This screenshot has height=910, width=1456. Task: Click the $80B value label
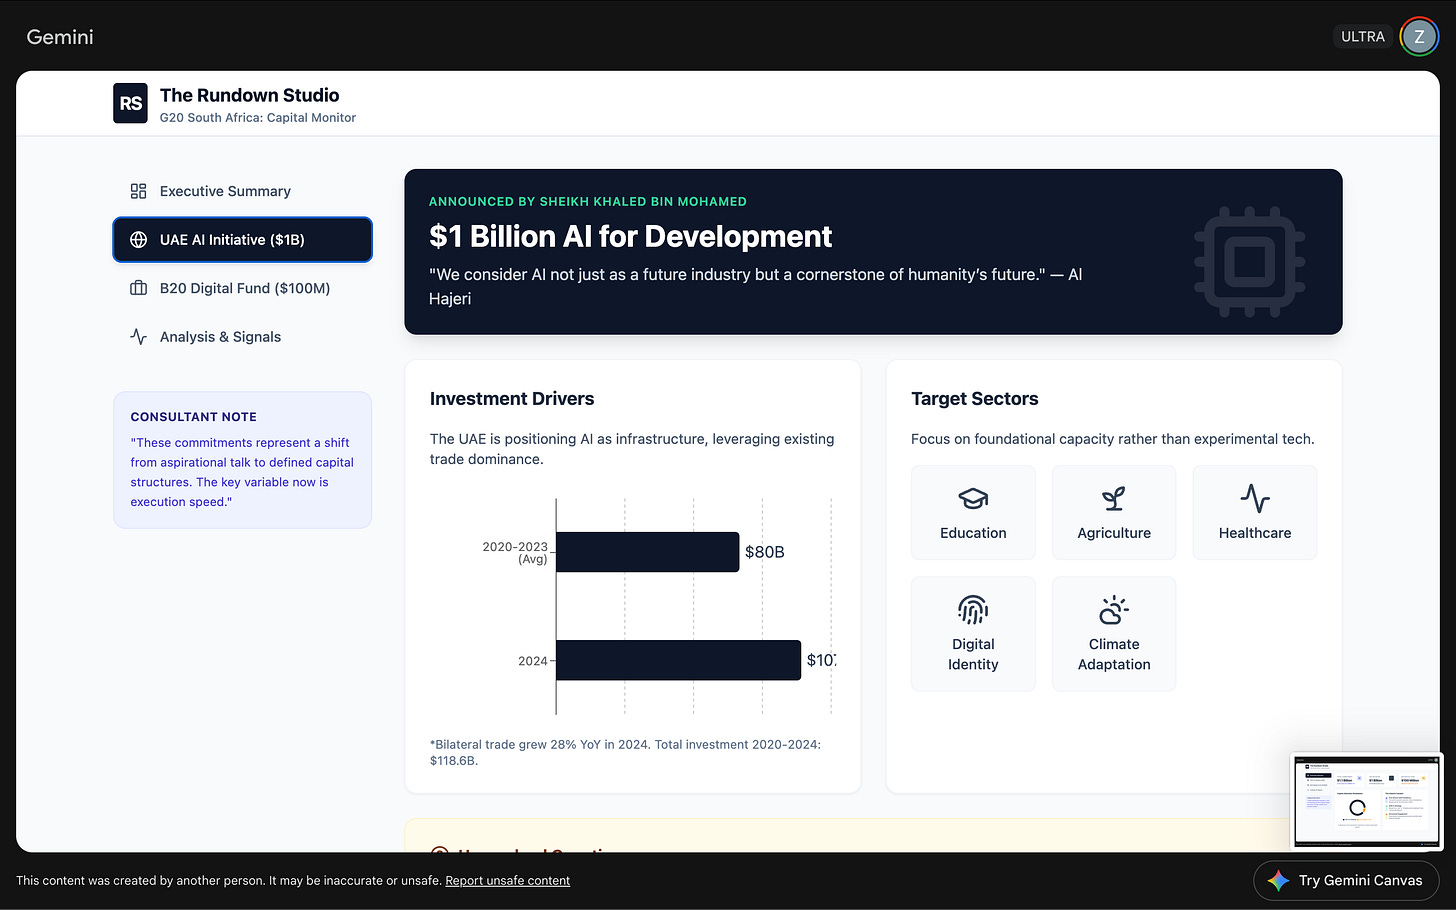(765, 552)
